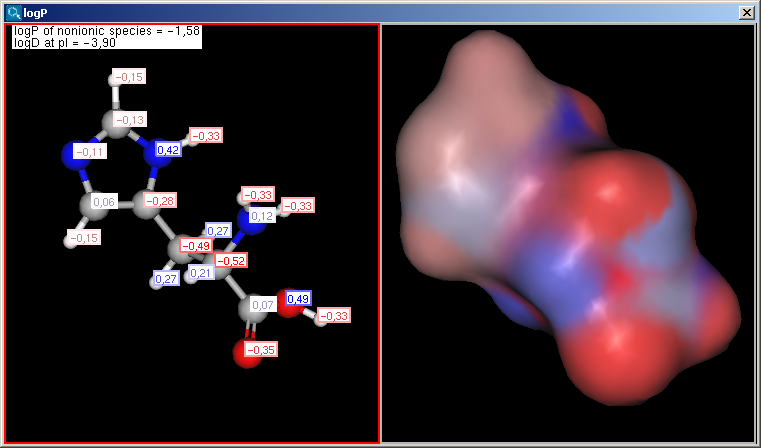761x448 pixels.
Task: Click the carbon atom labeled 0,06
Action: pyautogui.click(x=103, y=202)
